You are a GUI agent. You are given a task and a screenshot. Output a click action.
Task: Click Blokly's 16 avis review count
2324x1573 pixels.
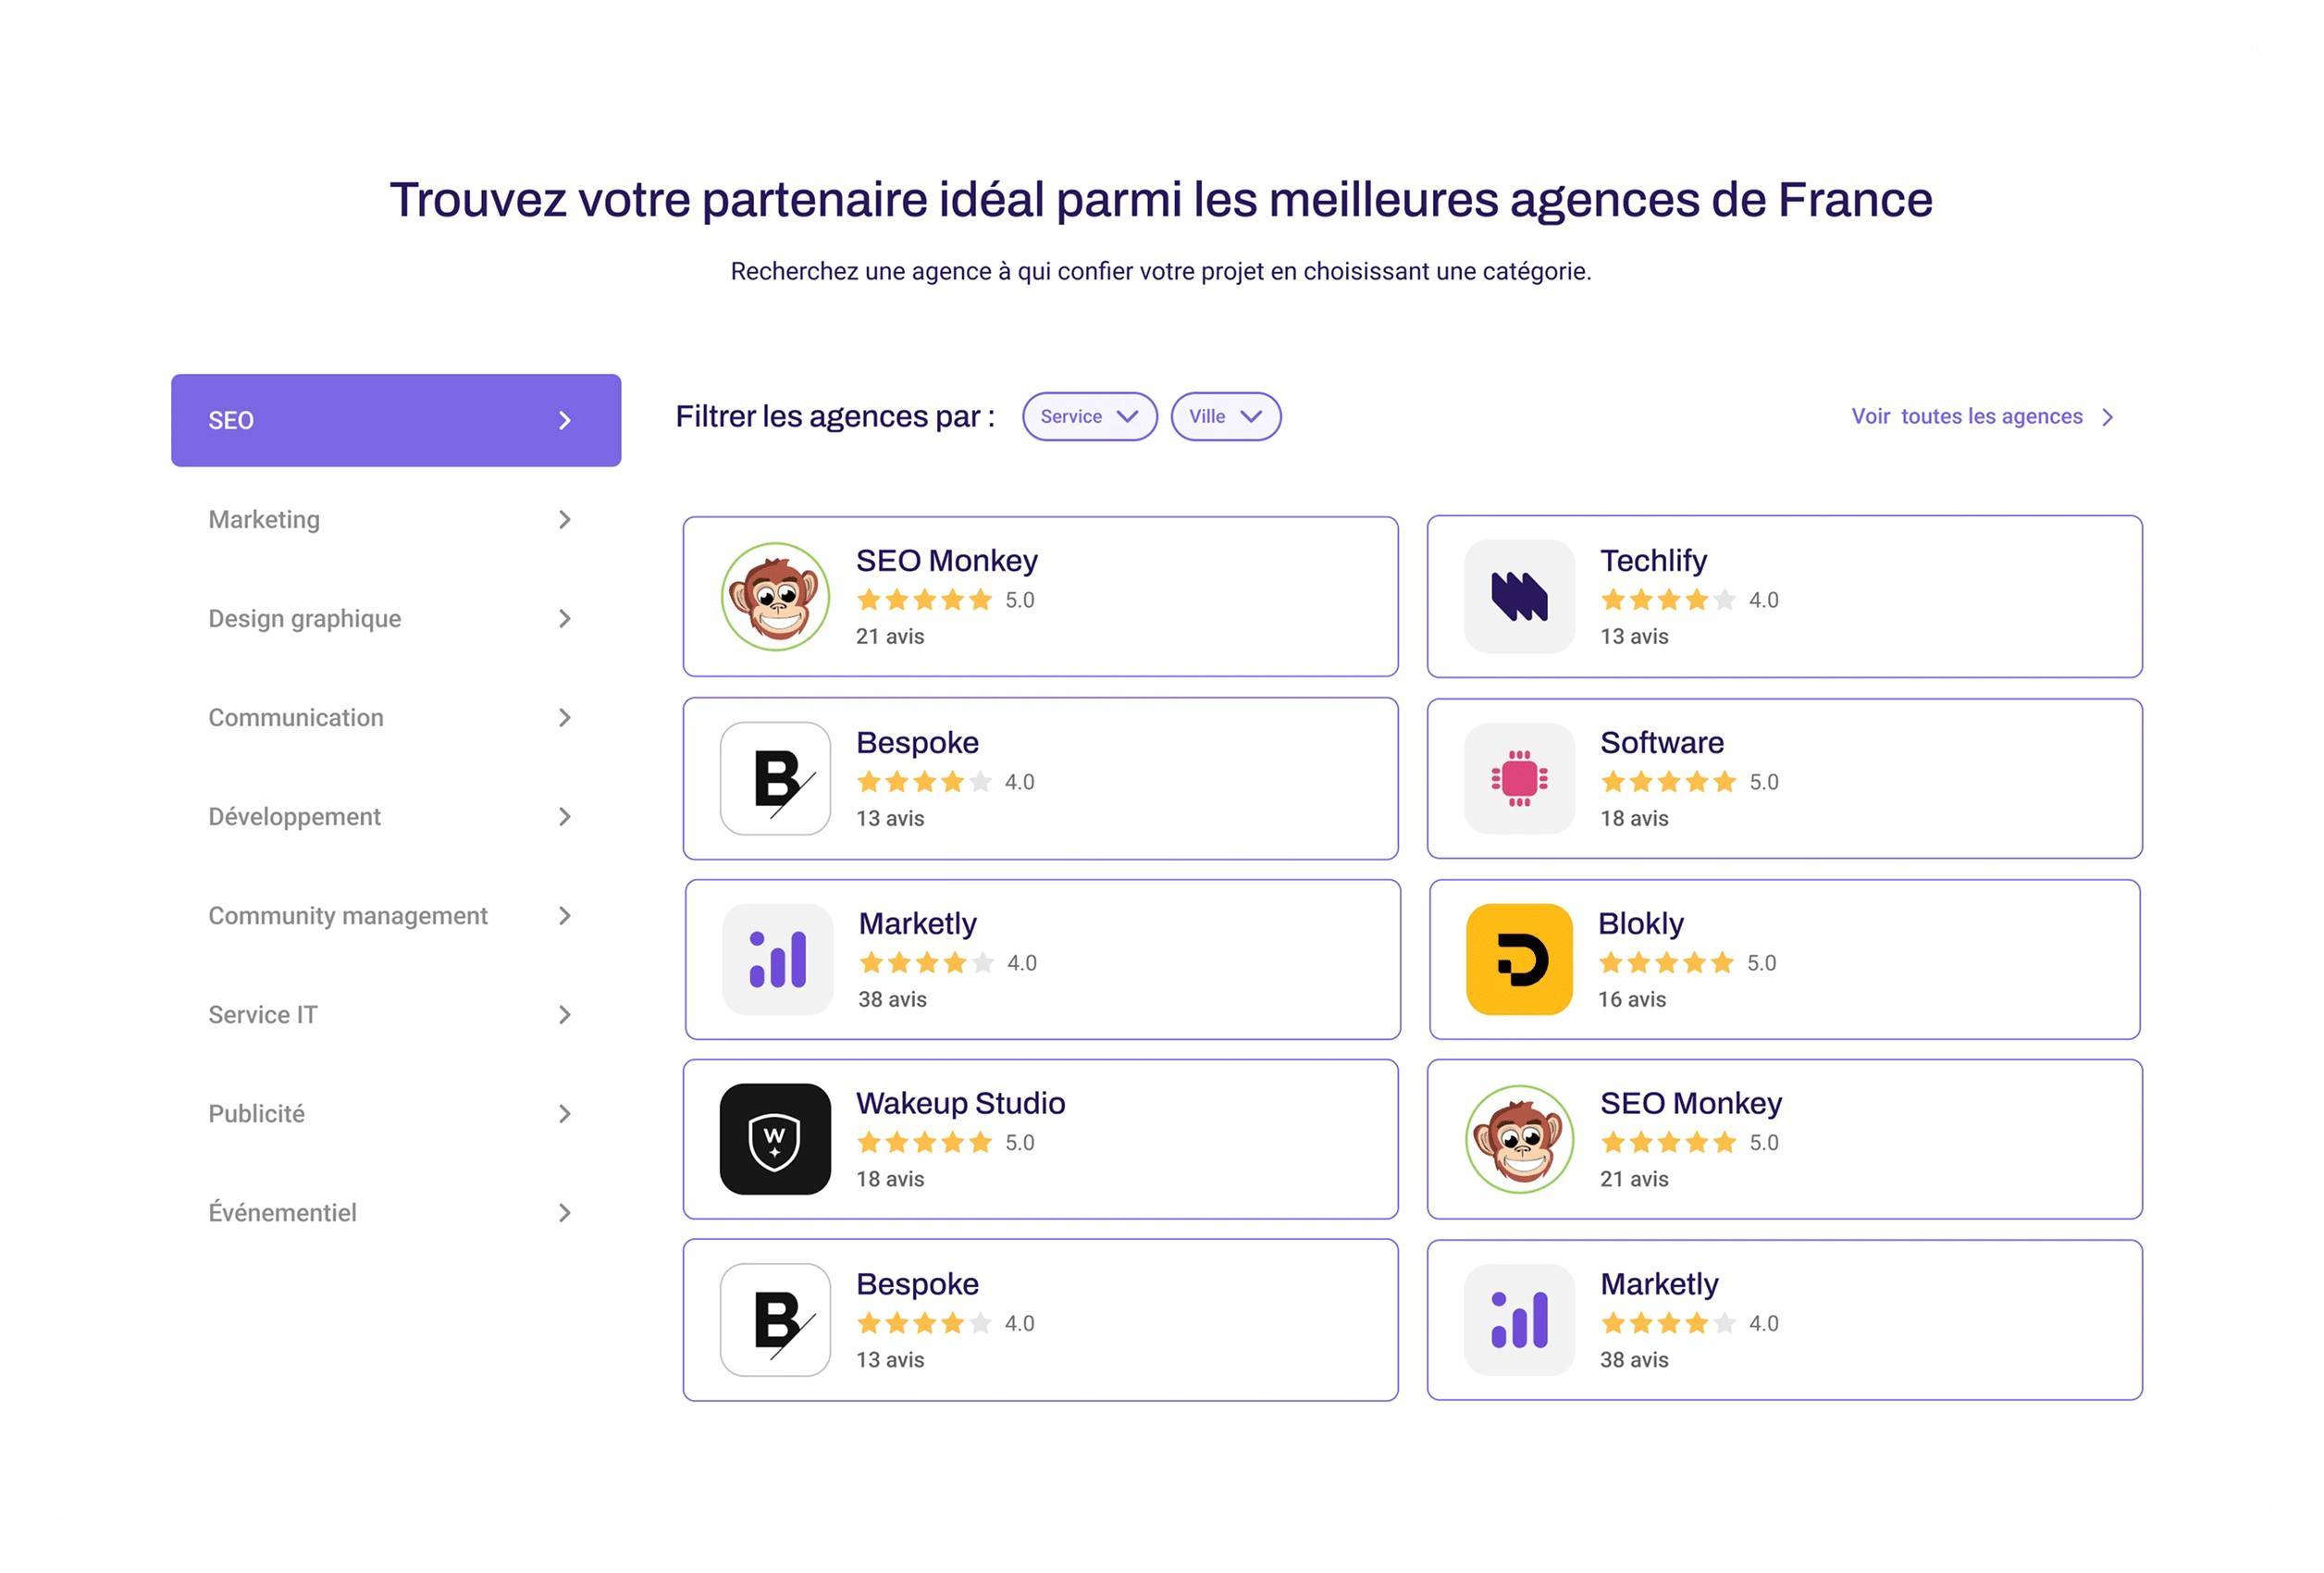point(1632,999)
